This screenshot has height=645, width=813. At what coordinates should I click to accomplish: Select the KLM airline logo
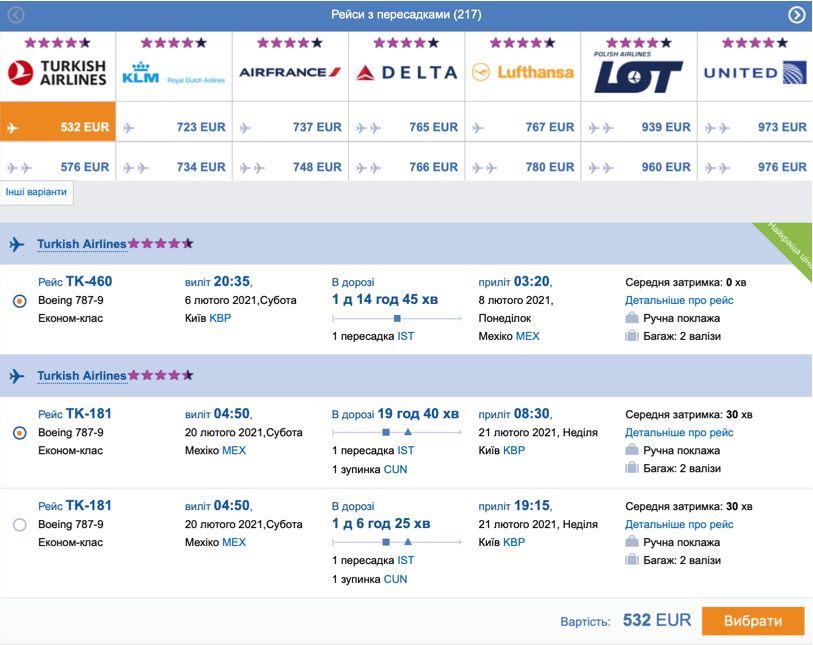[x=174, y=73]
